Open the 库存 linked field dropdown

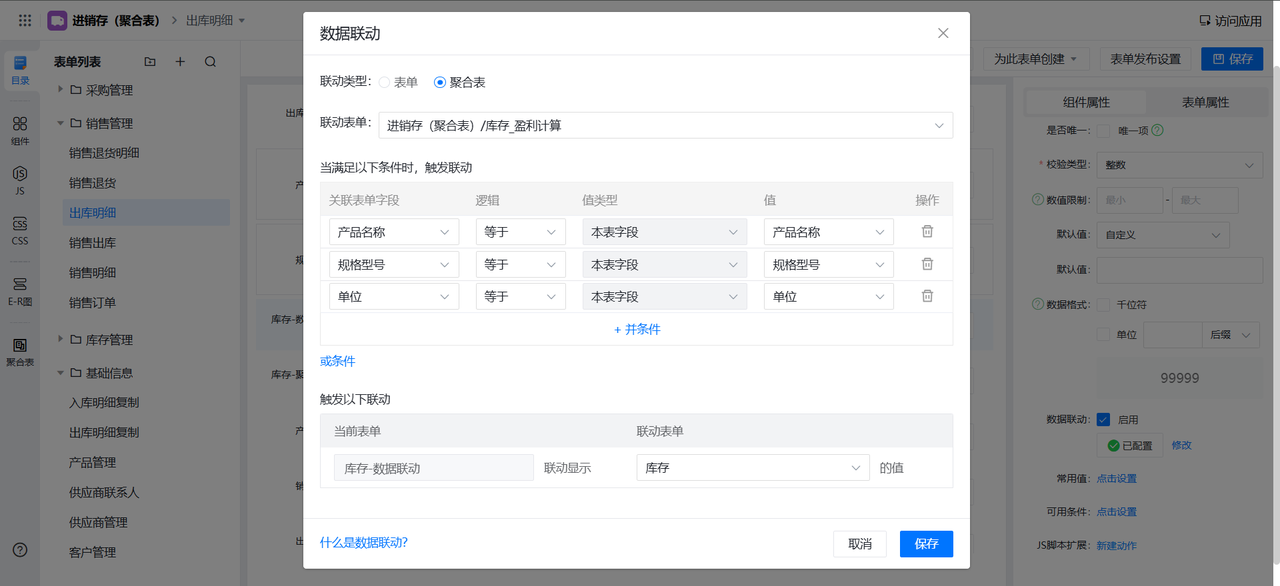(x=752, y=468)
